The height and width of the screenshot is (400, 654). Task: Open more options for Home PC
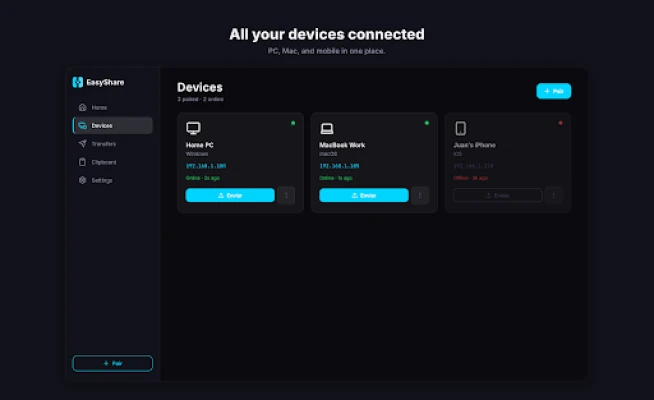point(286,195)
